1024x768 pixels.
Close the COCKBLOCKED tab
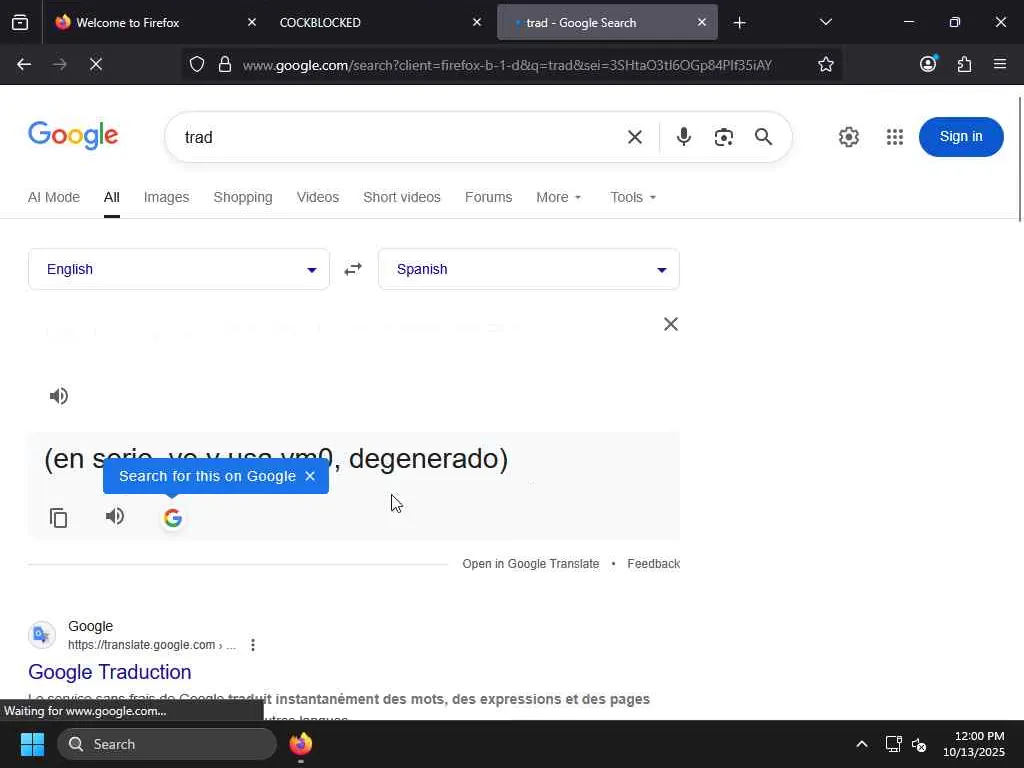tap(477, 23)
